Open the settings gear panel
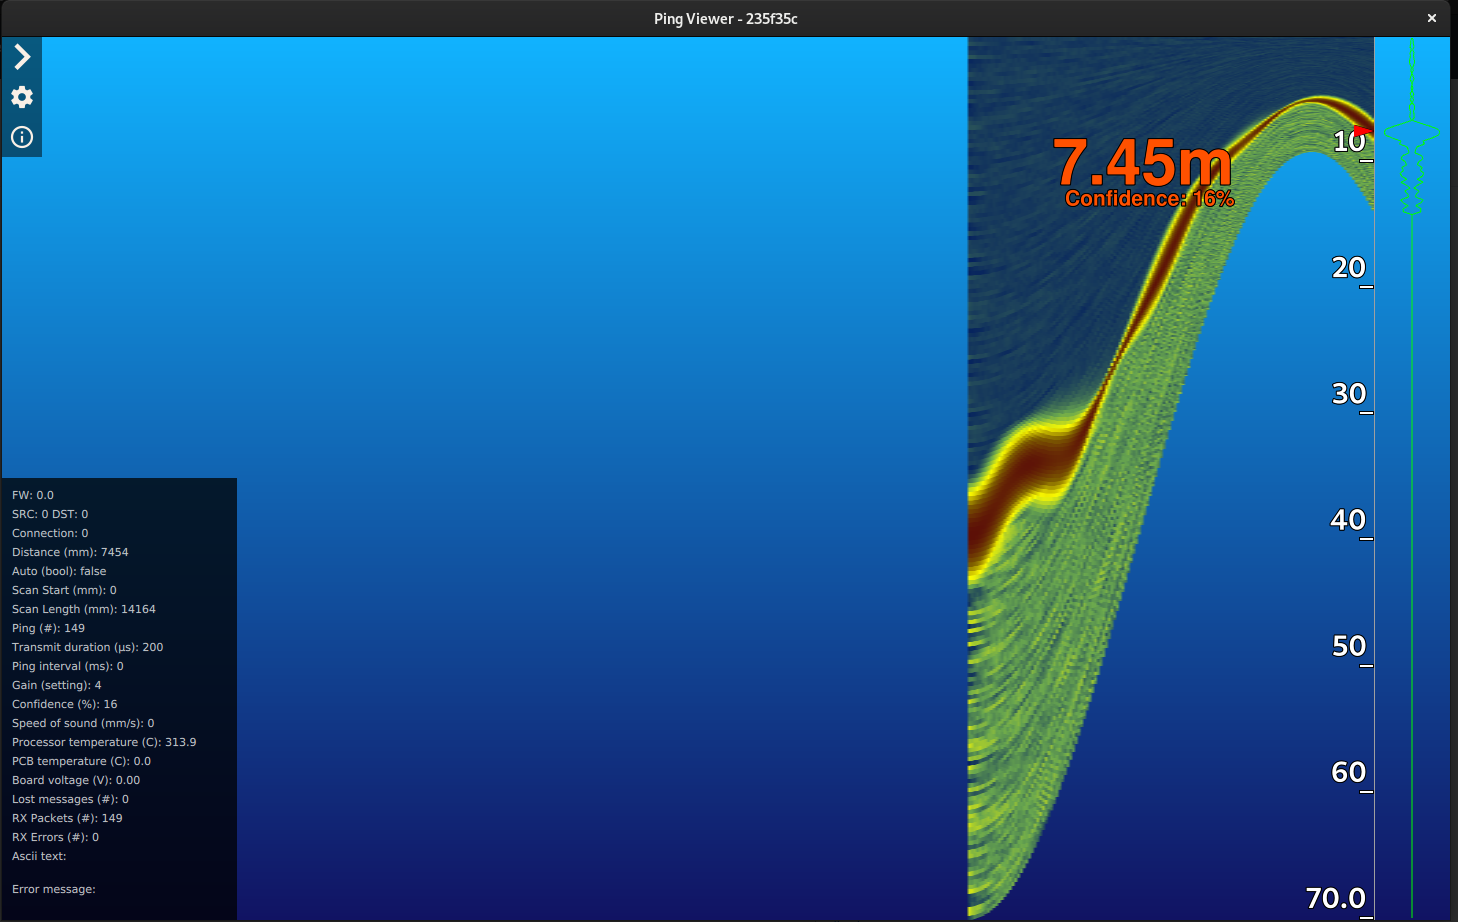Image resolution: width=1458 pixels, height=922 pixels. 22,97
